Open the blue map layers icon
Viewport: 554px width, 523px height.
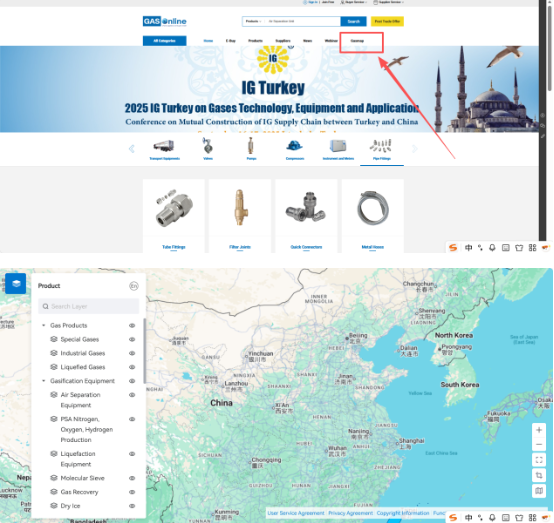(x=16, y=283)
